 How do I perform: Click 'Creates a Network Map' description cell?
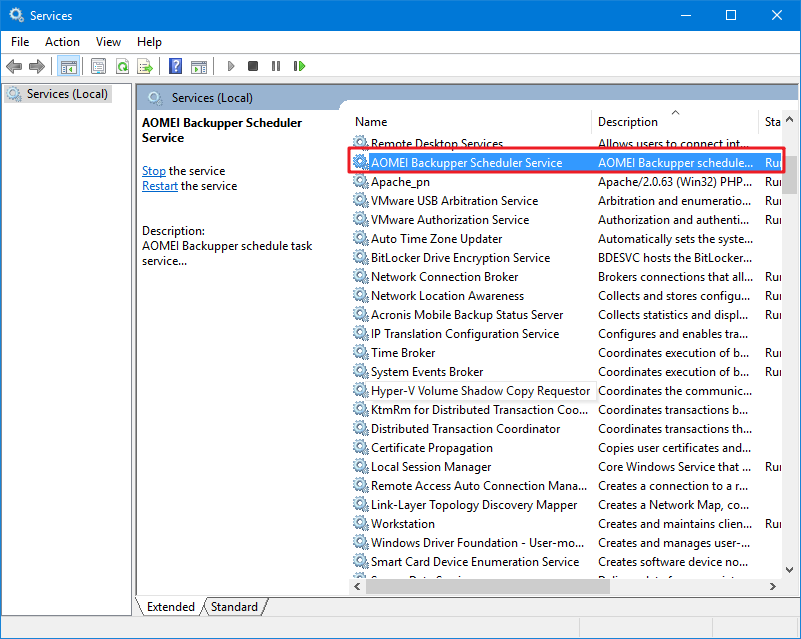click(673, 505)
